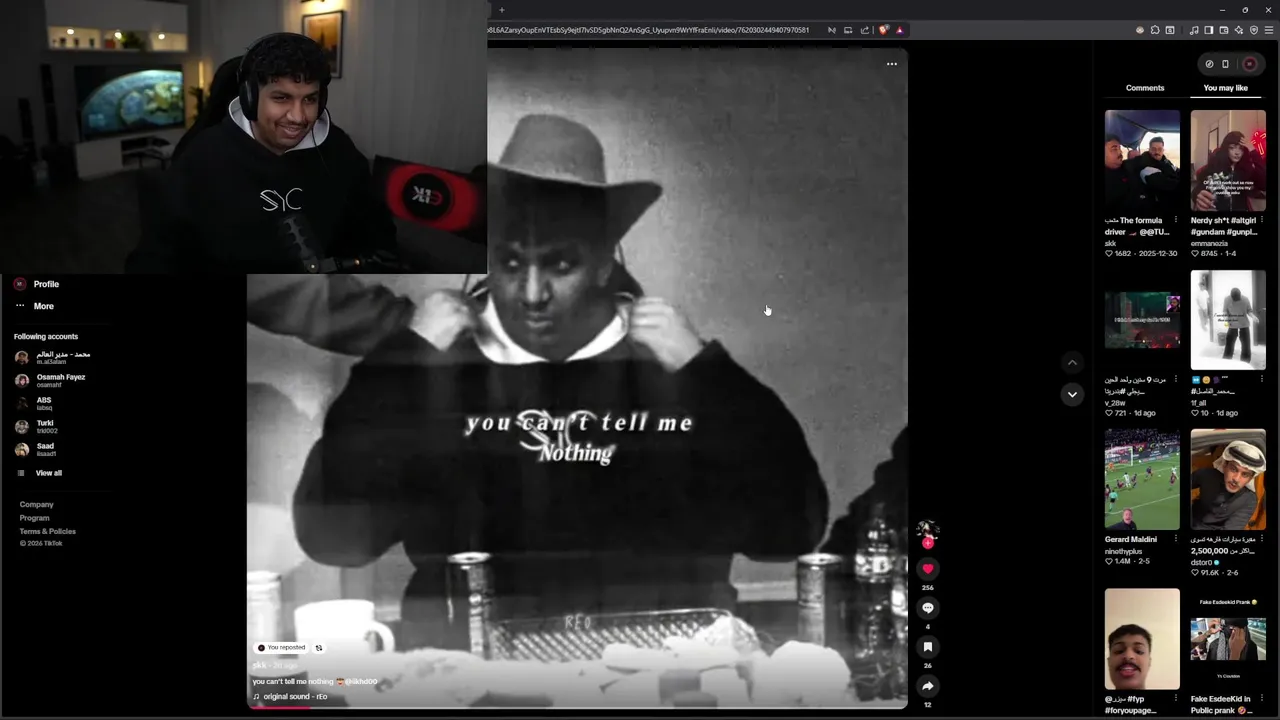Image resolution: width=1280 pixels, height=720 pixels.
Task: Seek in the red video progress bar
Action: point(577,708)
